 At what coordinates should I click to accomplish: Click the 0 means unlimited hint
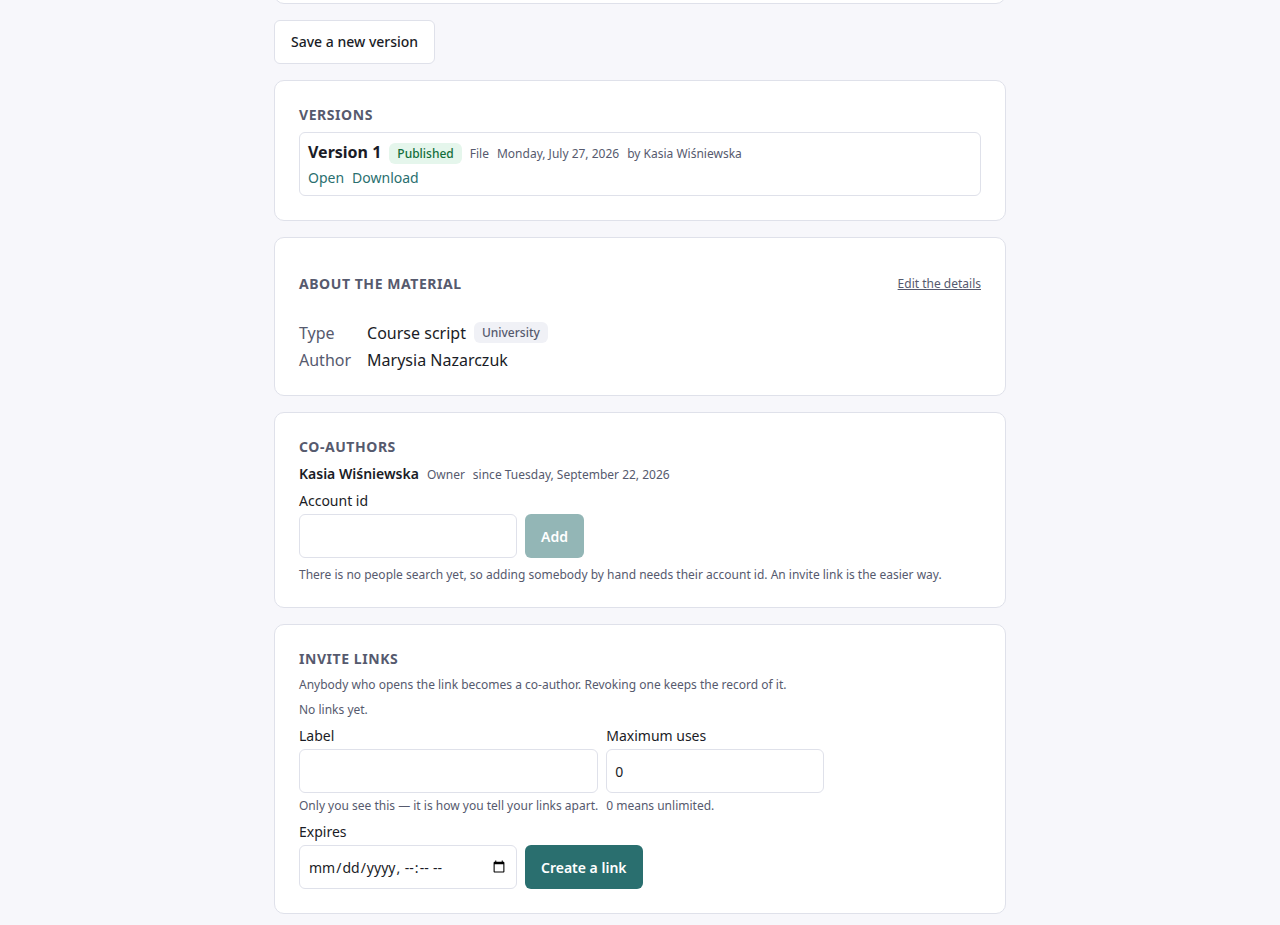[660, 806]
